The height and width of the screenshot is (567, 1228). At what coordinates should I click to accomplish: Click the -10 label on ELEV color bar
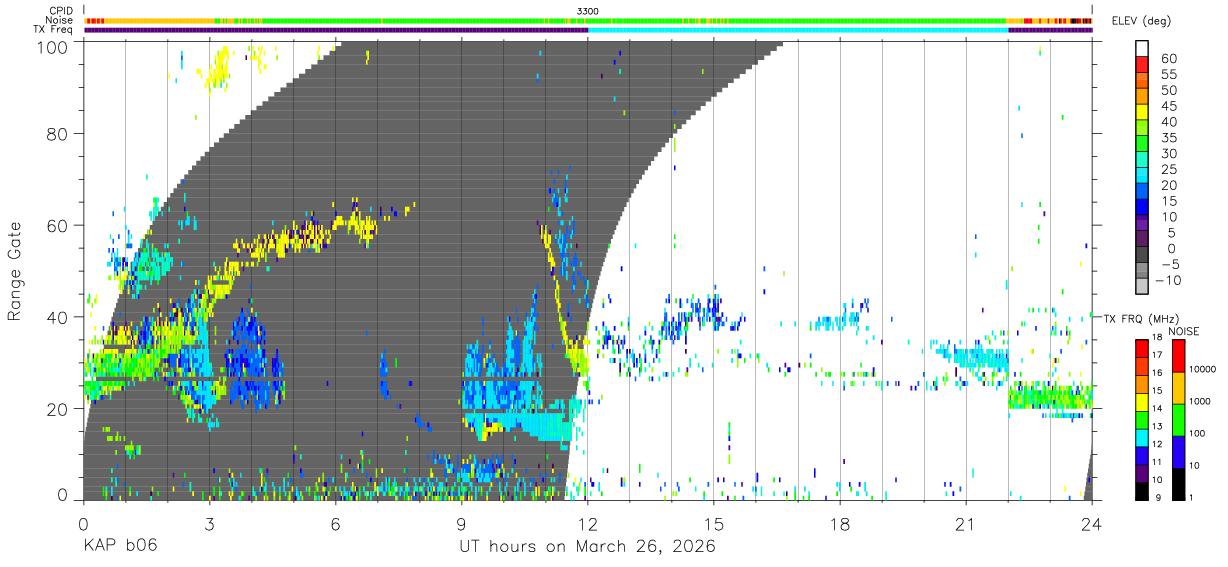1166,280
